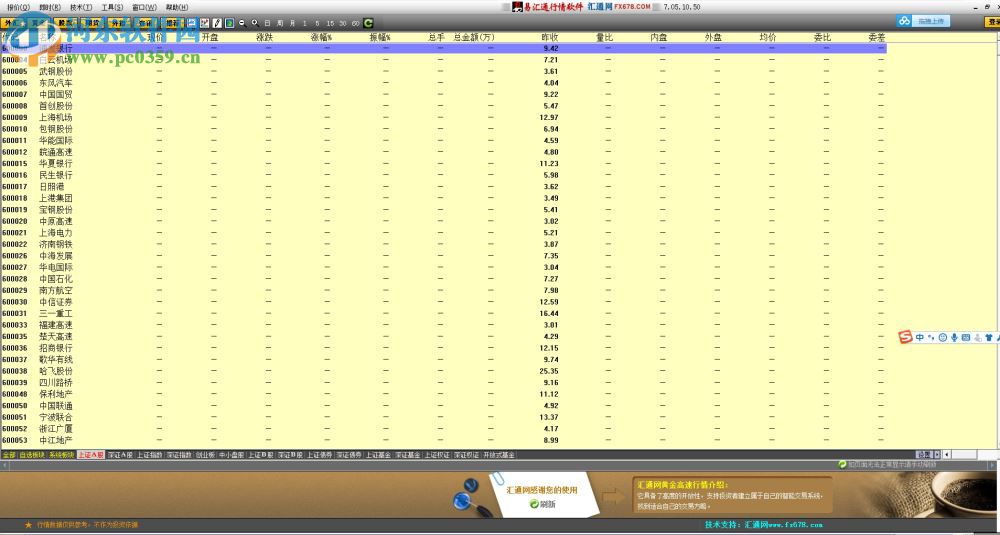Select the 中小盘股 bottom tab
The width and height of the screenshot is (1000, 535).
[x=232, y=455]
